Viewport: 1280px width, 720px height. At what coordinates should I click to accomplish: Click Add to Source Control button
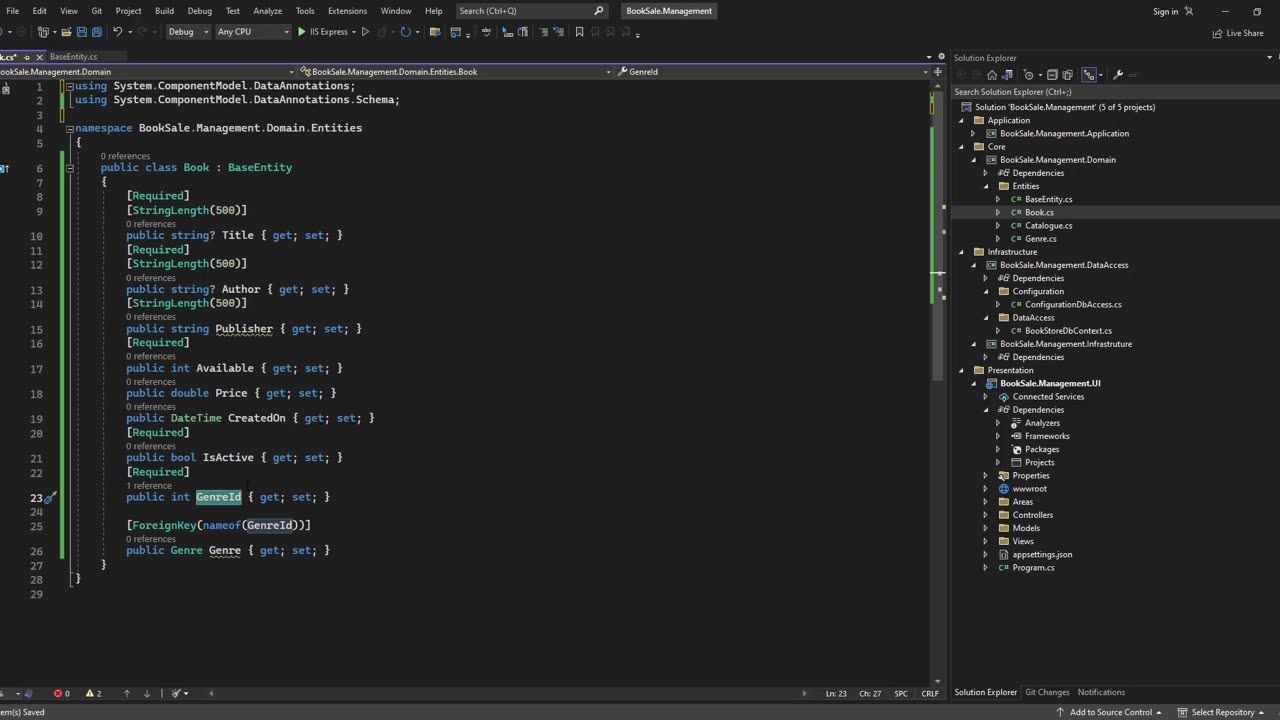point(1108,712)
